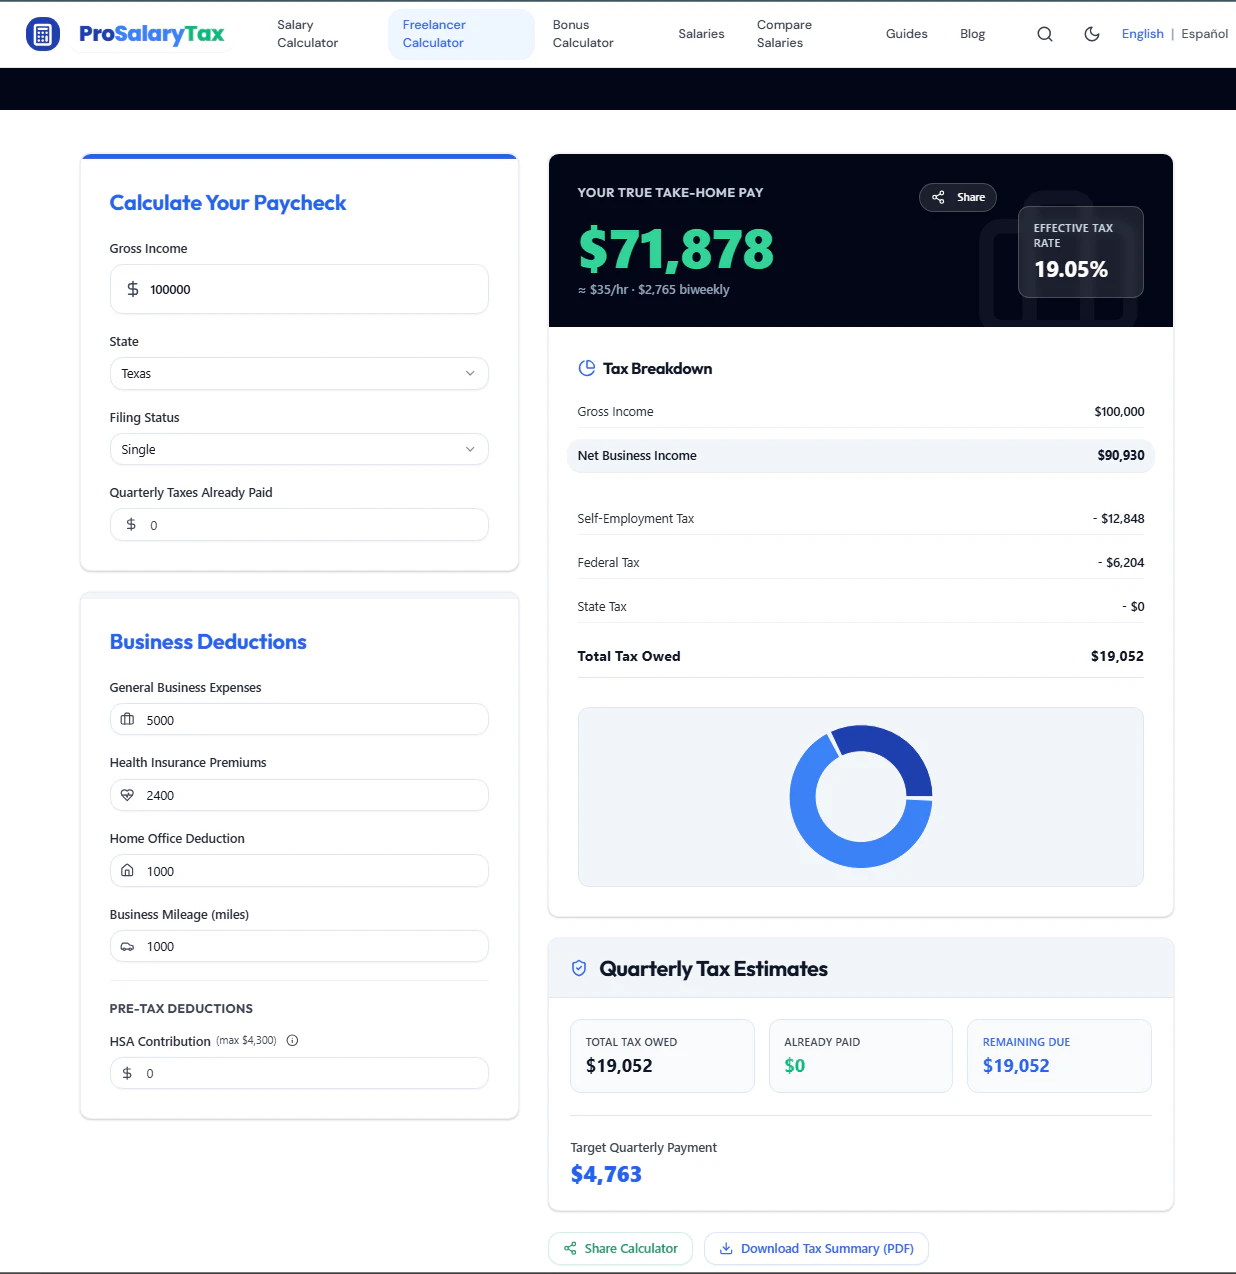Click the Calculate Your Paycheck heading
Viewport: 1236px width, 1274px height.
pos(228,203)
